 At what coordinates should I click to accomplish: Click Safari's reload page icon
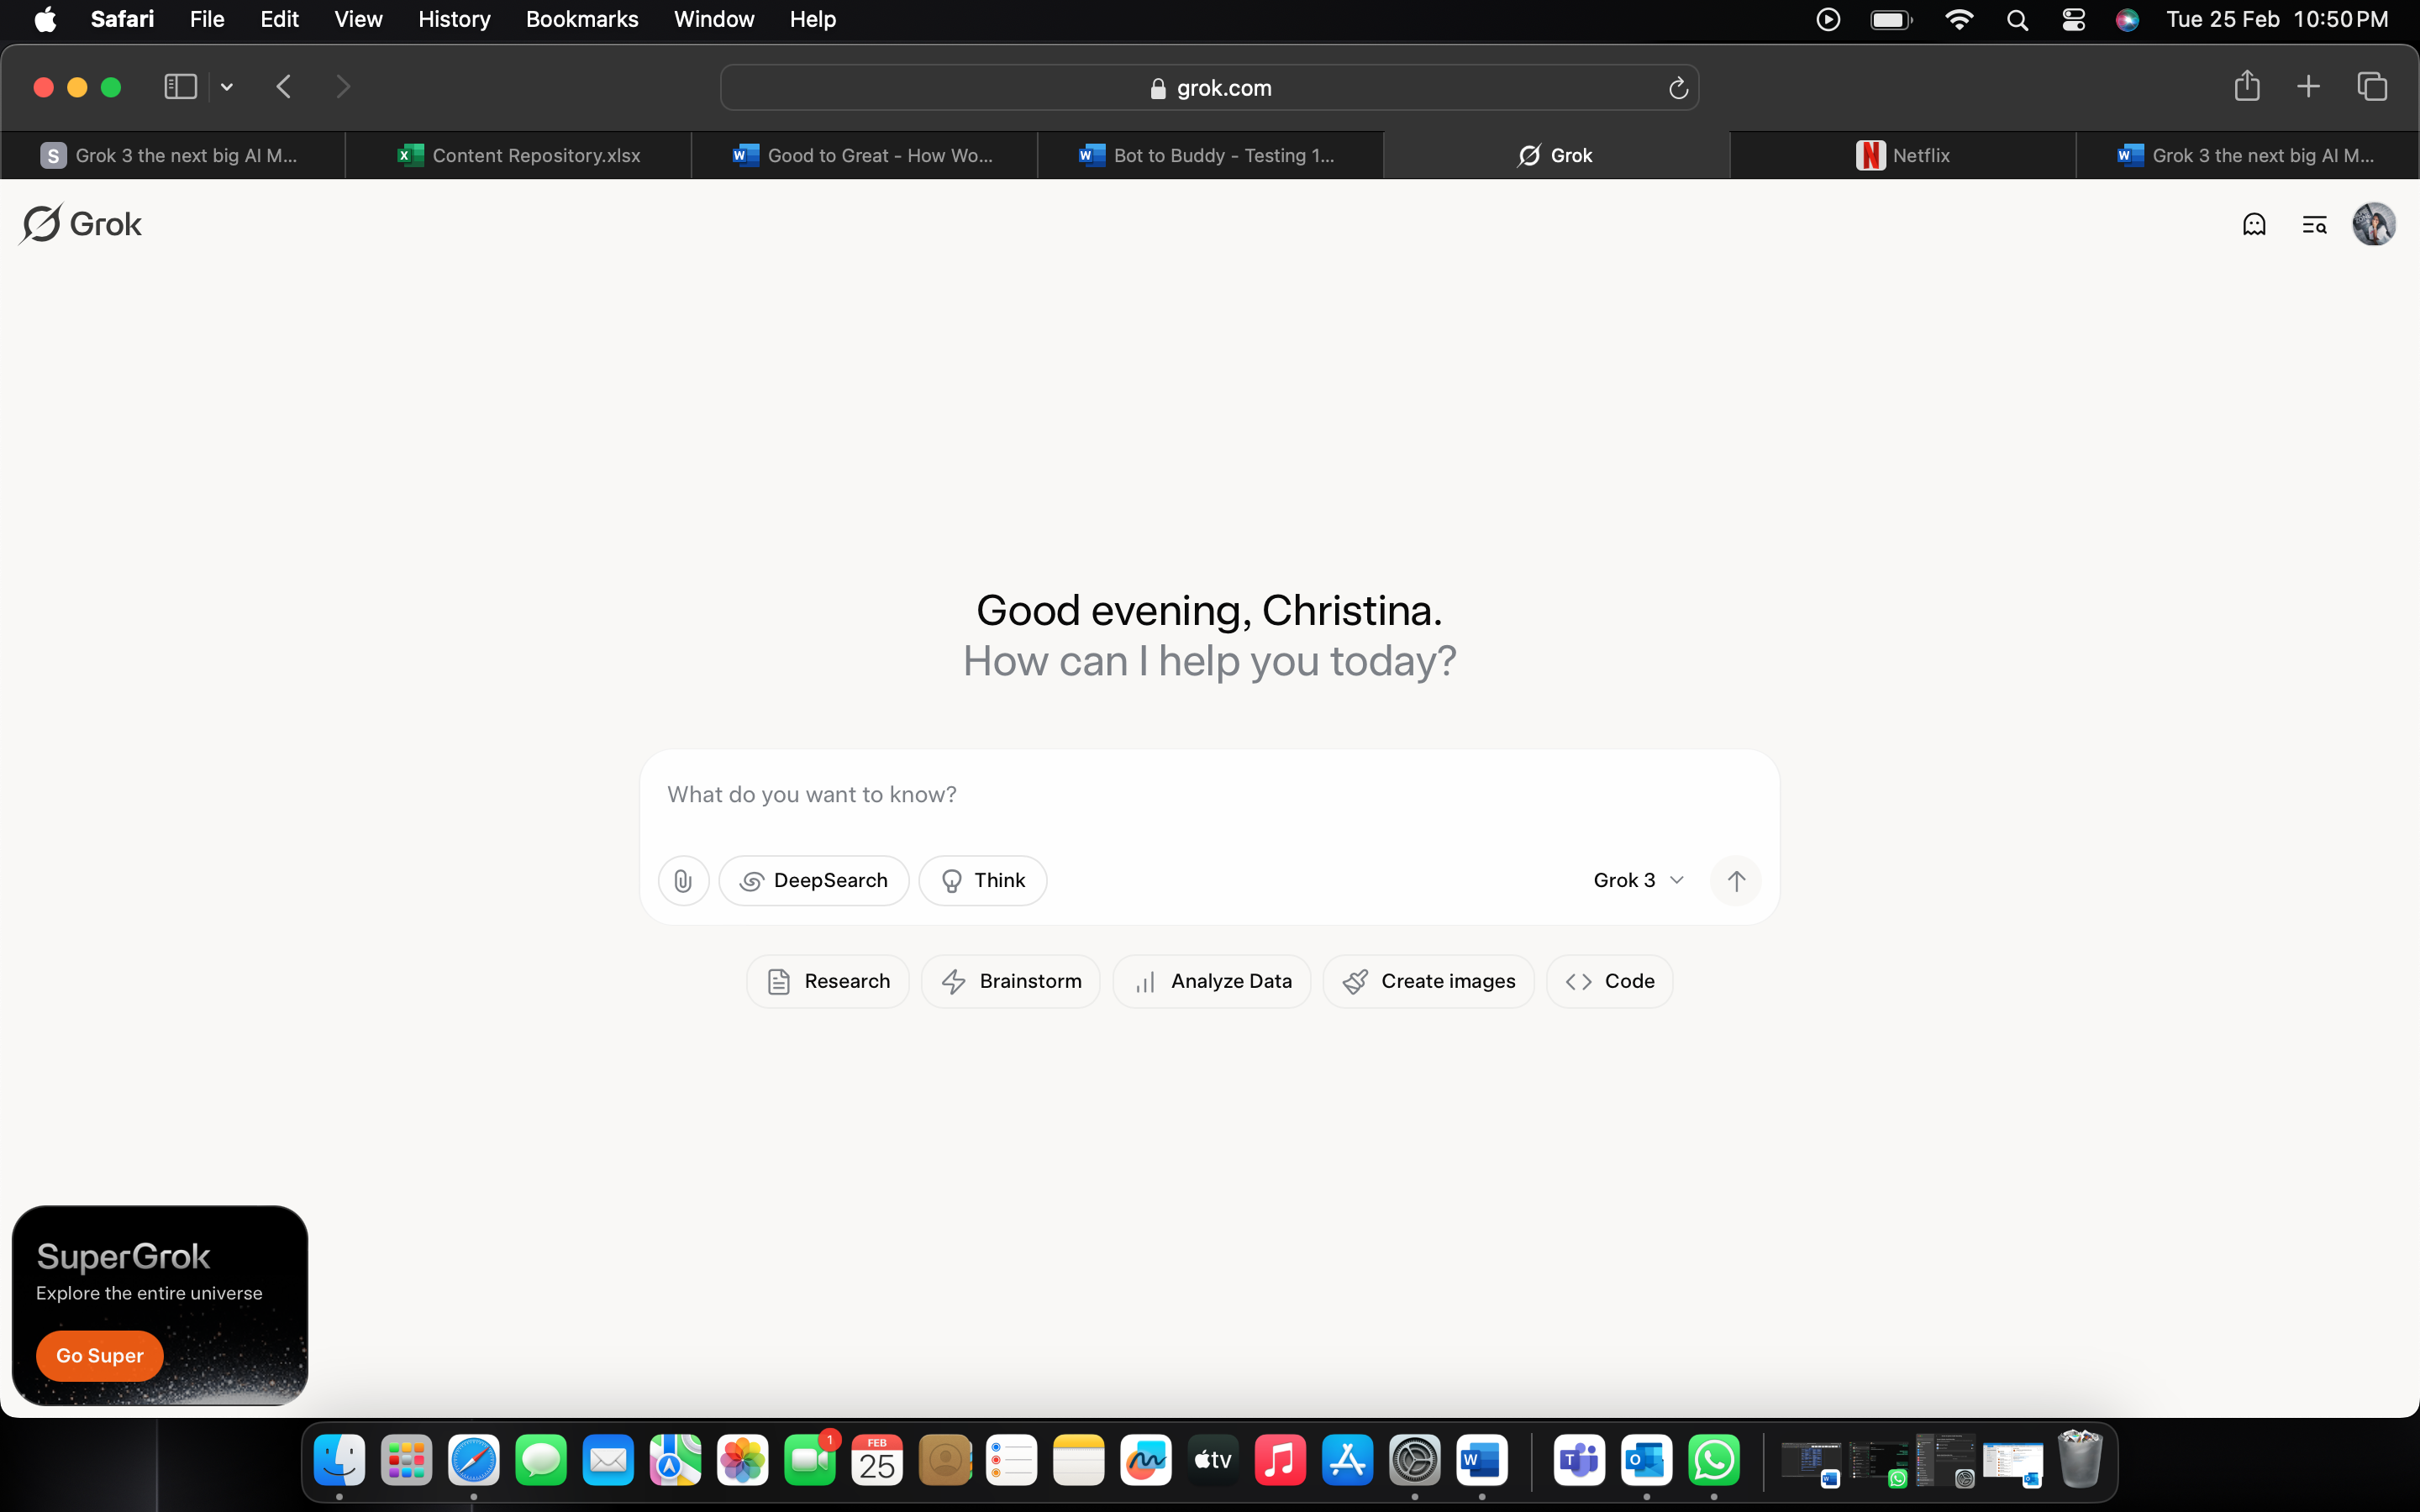[1678, 88]
